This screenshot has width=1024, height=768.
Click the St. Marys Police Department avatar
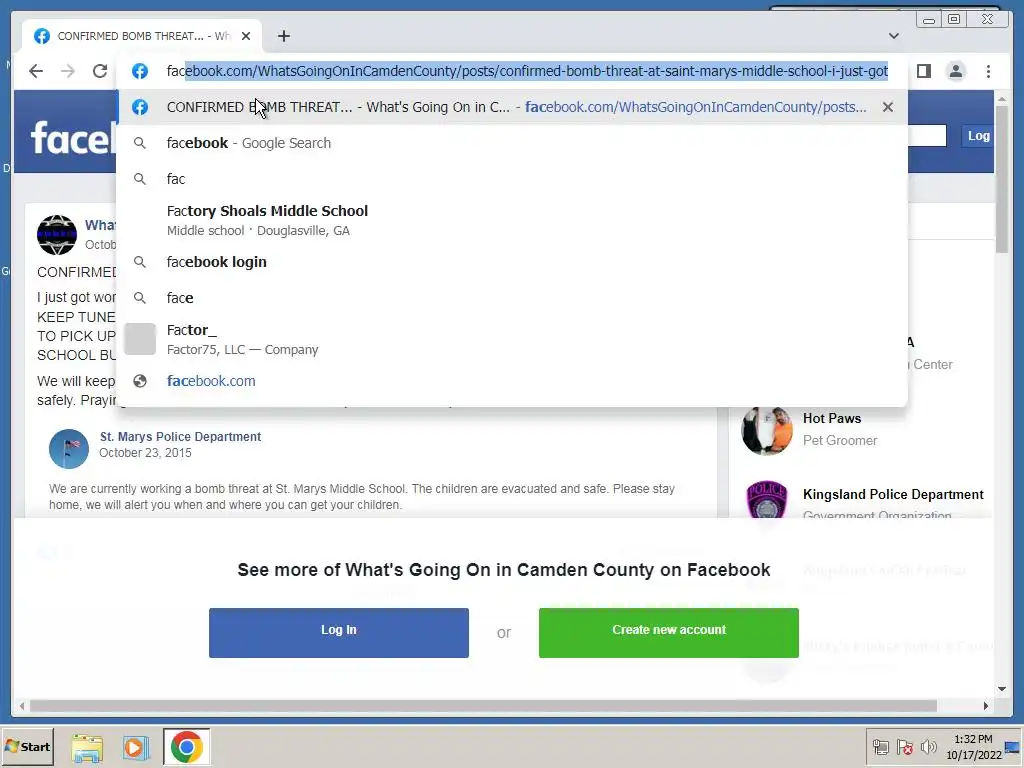(x=69, y=449)
